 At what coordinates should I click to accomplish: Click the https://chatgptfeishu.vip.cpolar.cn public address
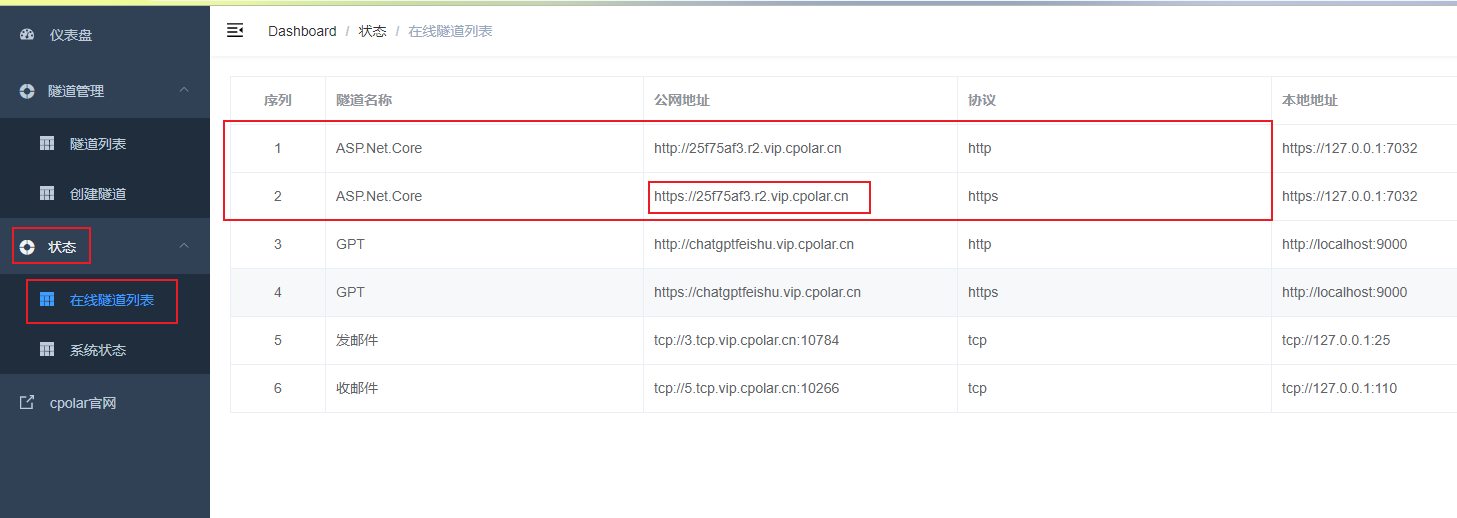point(757,292)
